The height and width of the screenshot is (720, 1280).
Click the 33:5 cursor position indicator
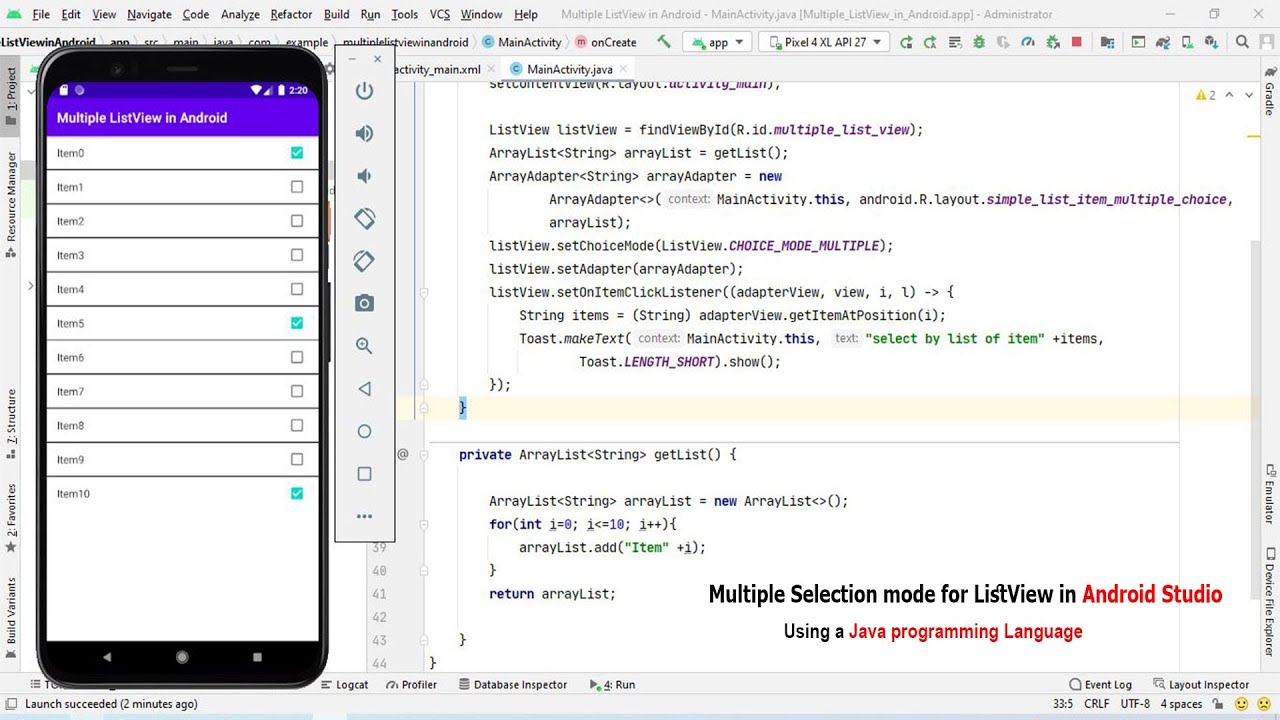coord(1062,704)
